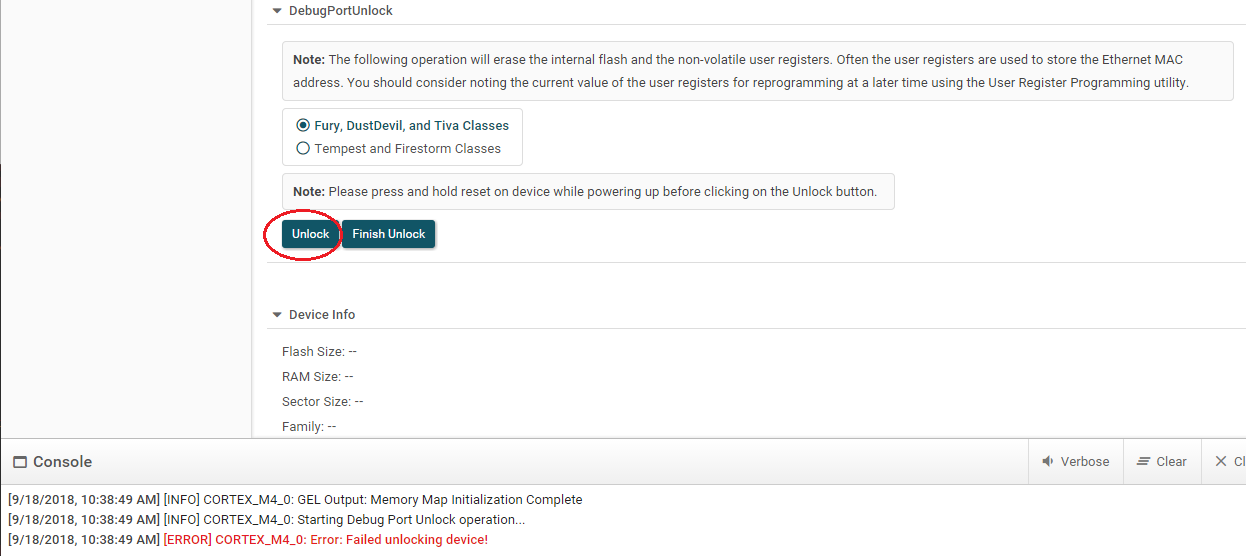Select Tempest and Firestorm Classes option

click(x=303, y=148)
